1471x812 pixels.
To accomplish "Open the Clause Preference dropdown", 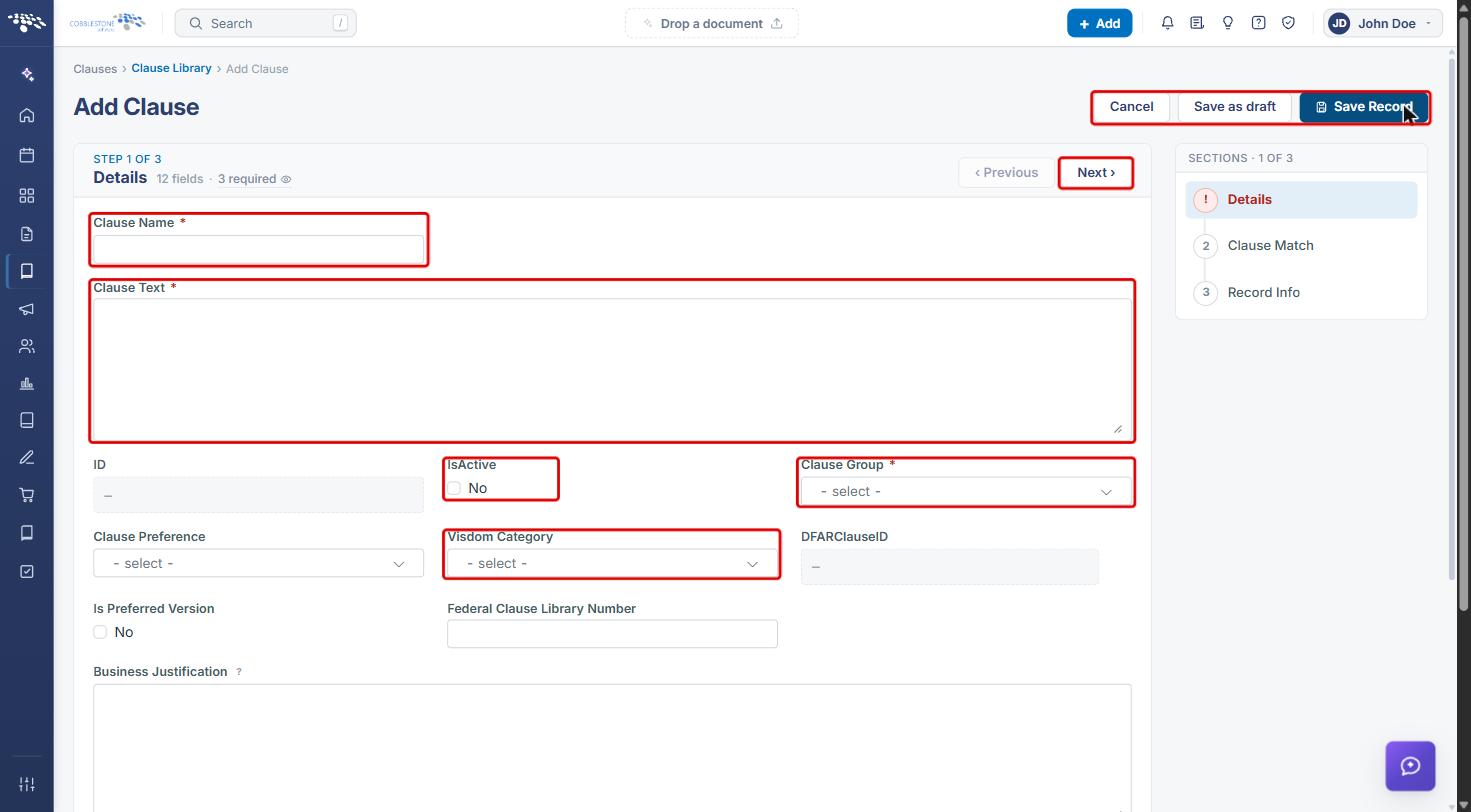I will [x=258, y=563].
